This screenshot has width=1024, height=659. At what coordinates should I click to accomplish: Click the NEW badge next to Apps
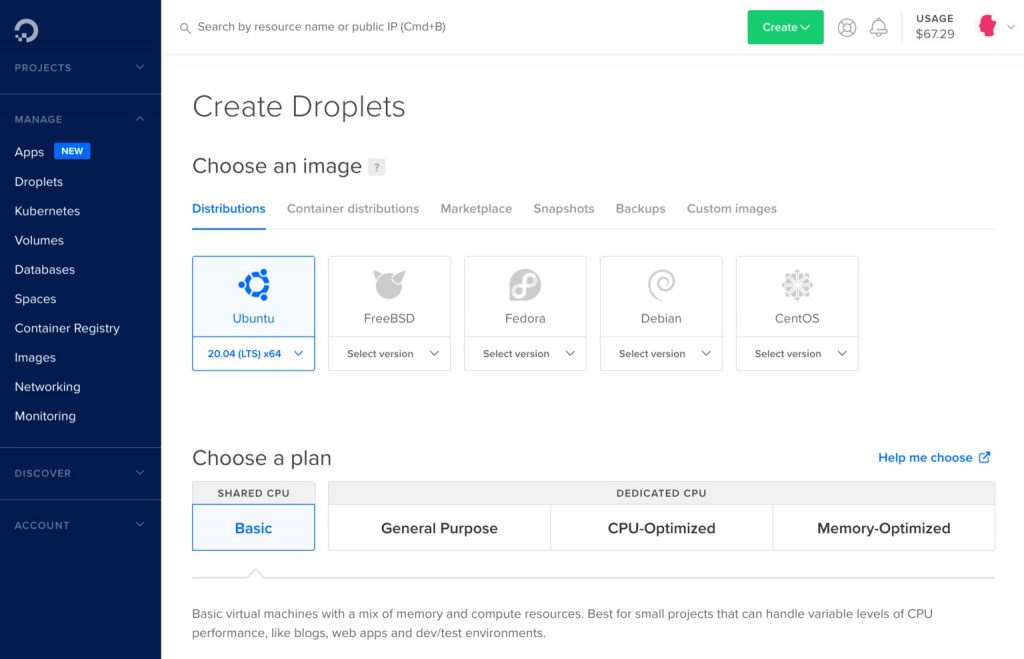click(72, 151)
